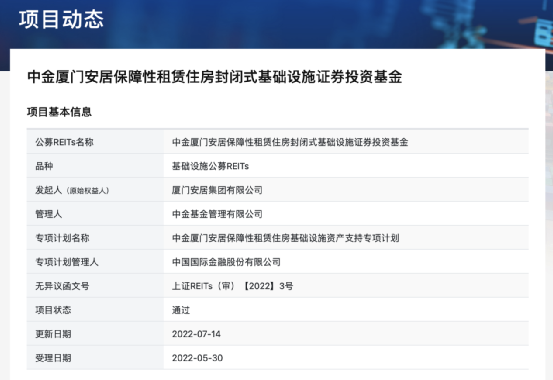Click the 专项计划名称 label cell
The image size is (553, 380).
tap(95, 238)
